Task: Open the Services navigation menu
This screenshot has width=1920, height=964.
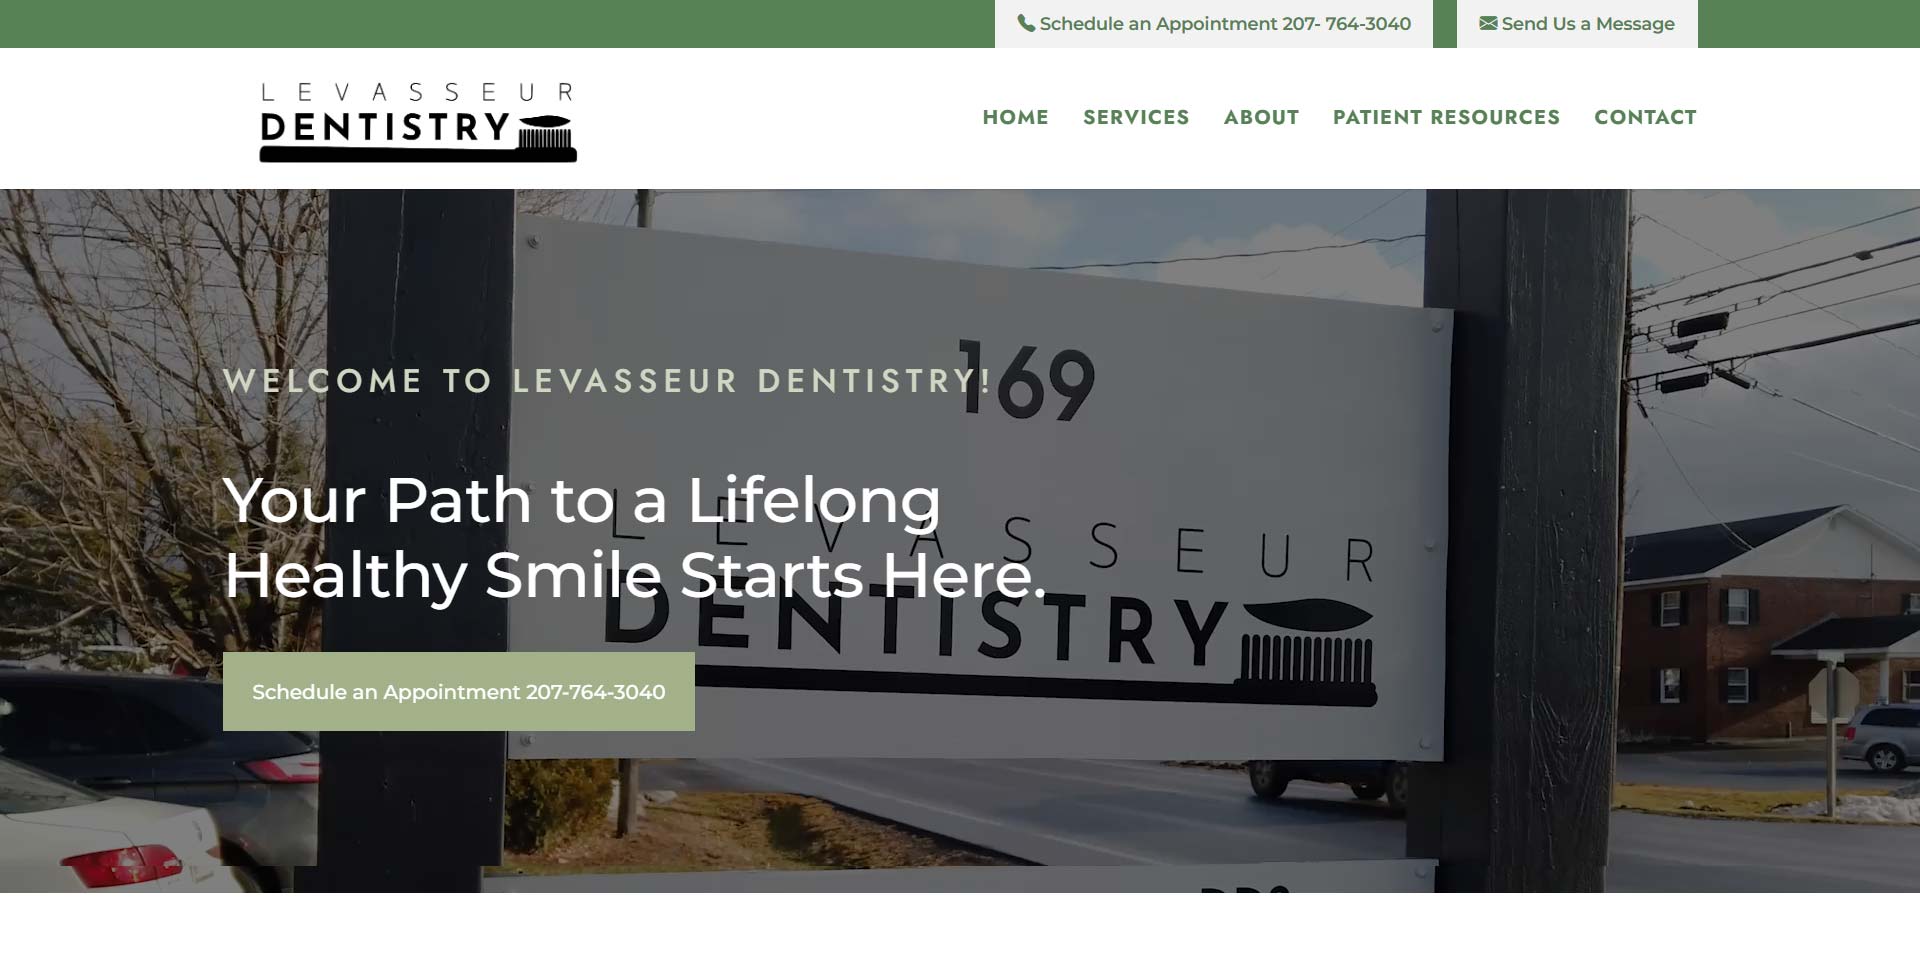Action: pos(1136,117)
